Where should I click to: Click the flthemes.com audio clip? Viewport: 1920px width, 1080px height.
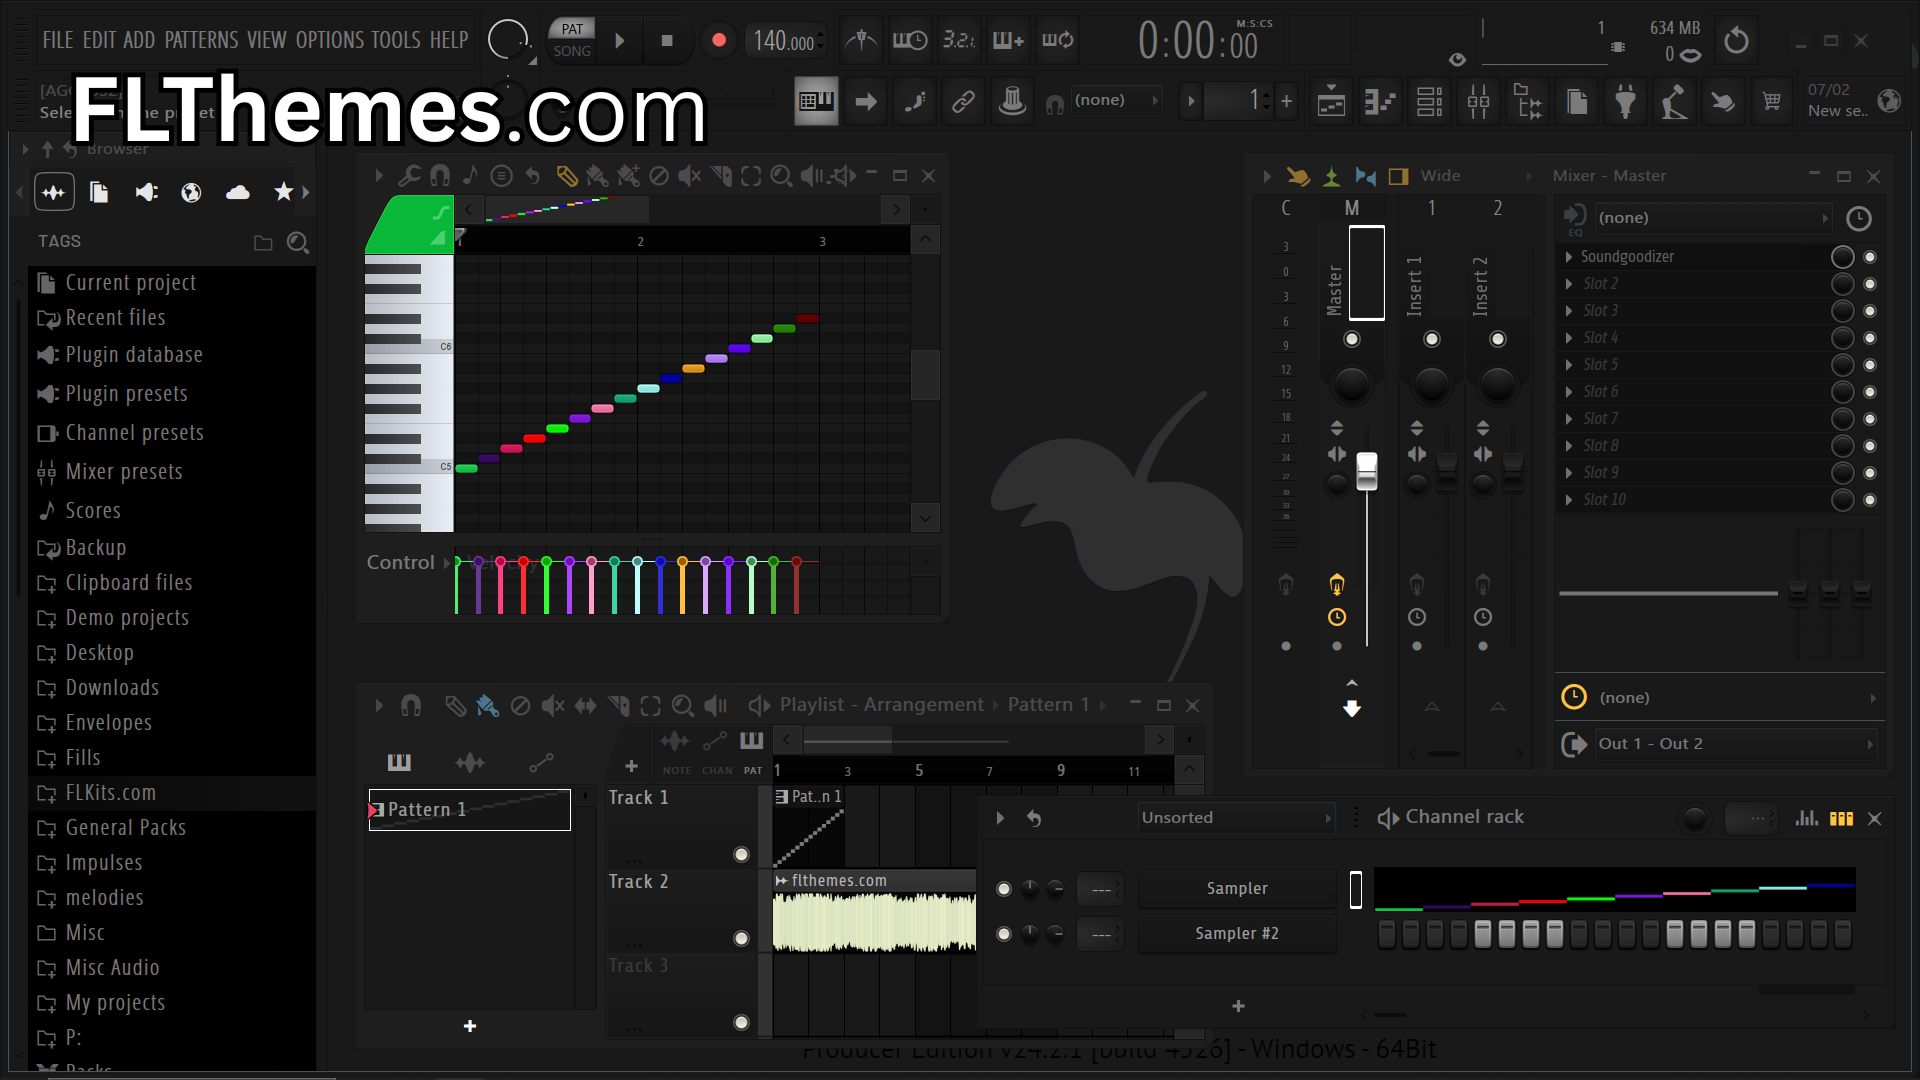coord(874,911)
